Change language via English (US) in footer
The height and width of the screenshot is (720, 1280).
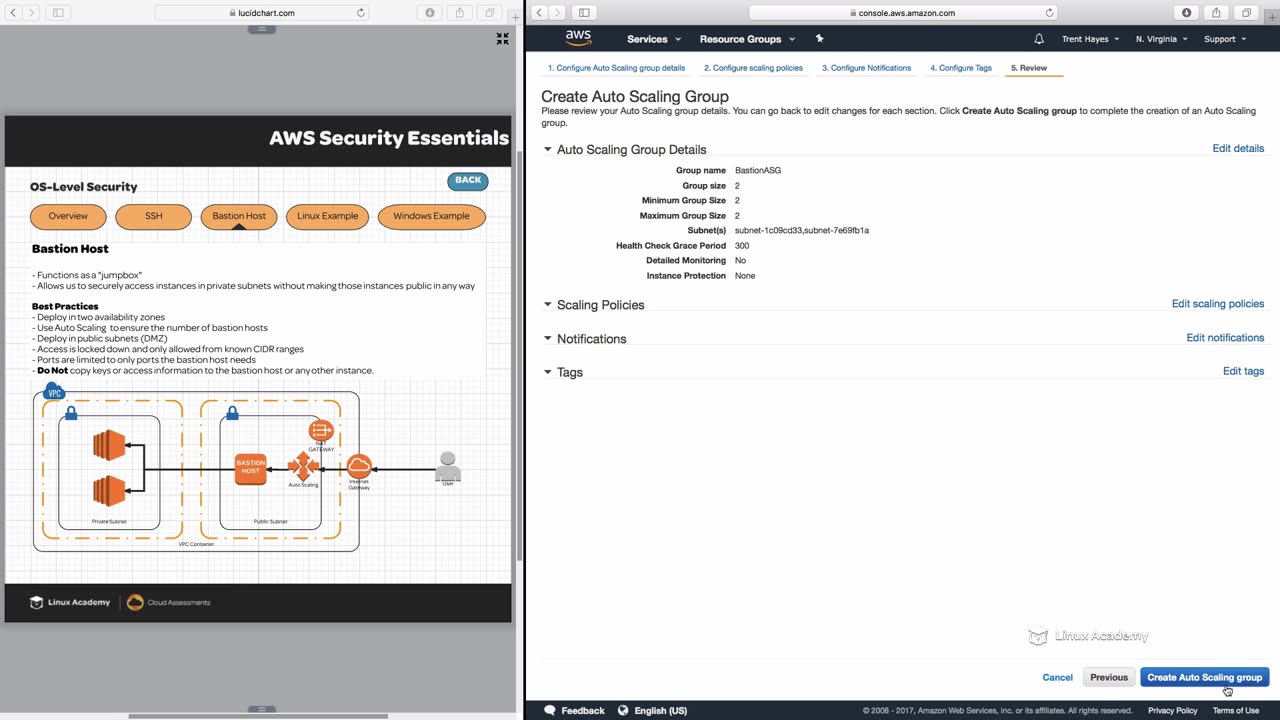(x=652, y=711)
